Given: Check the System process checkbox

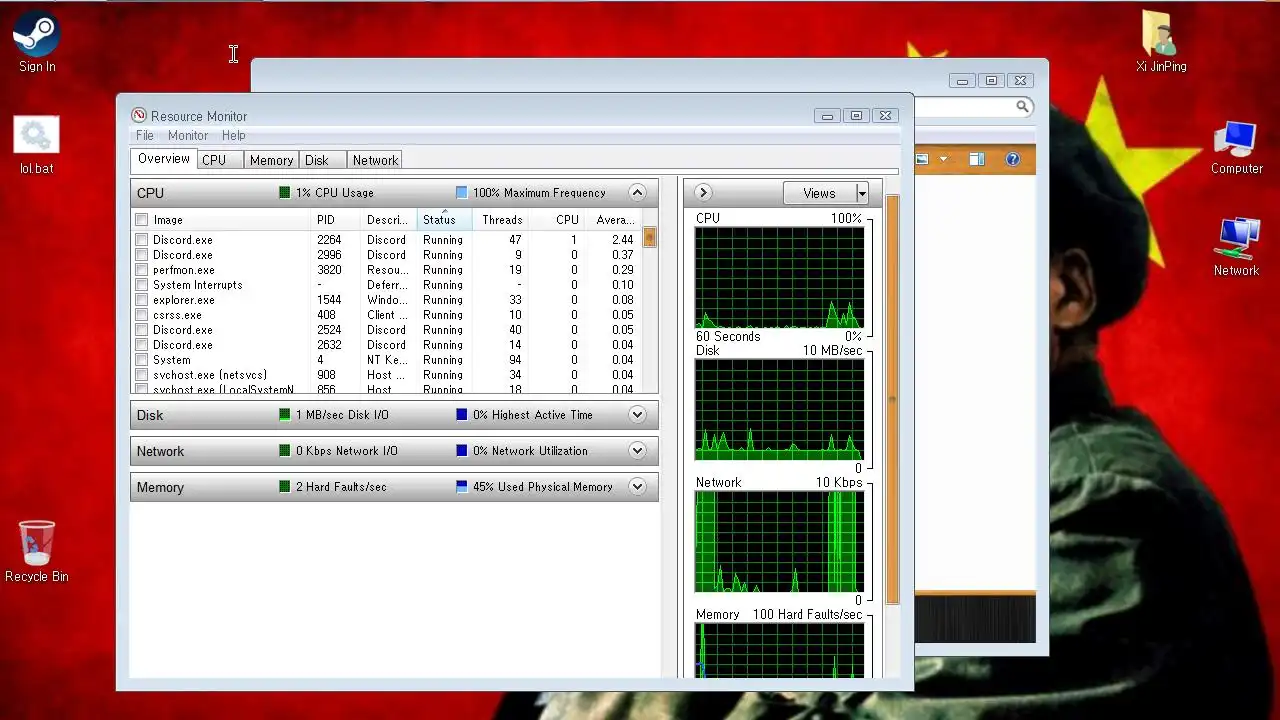Looking at the screenshot, I should (x=142, y=360).
